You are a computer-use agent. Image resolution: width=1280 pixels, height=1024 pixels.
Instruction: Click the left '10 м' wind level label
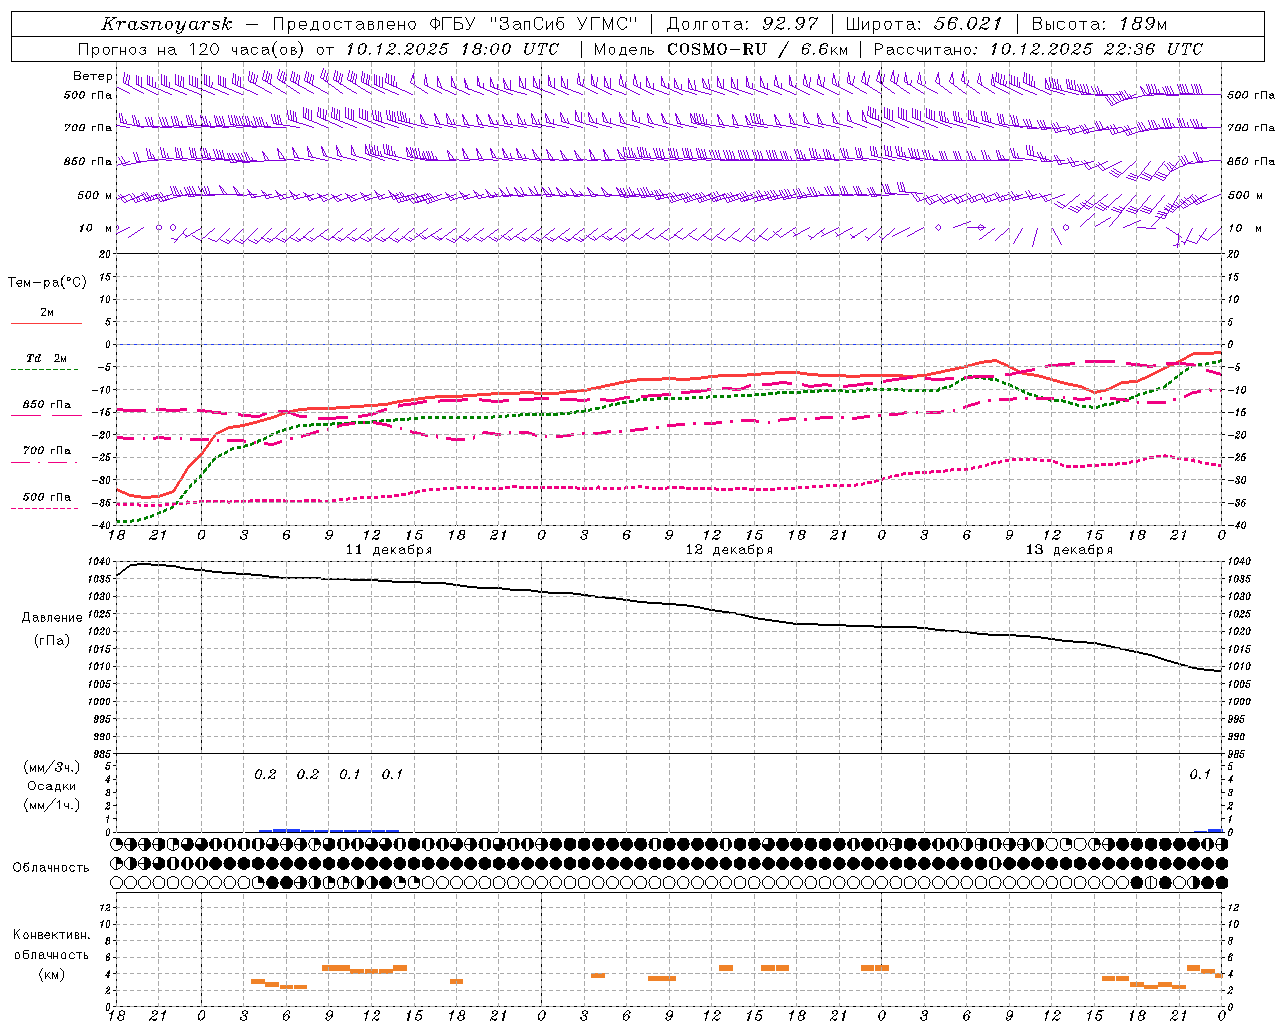[96, 228]
